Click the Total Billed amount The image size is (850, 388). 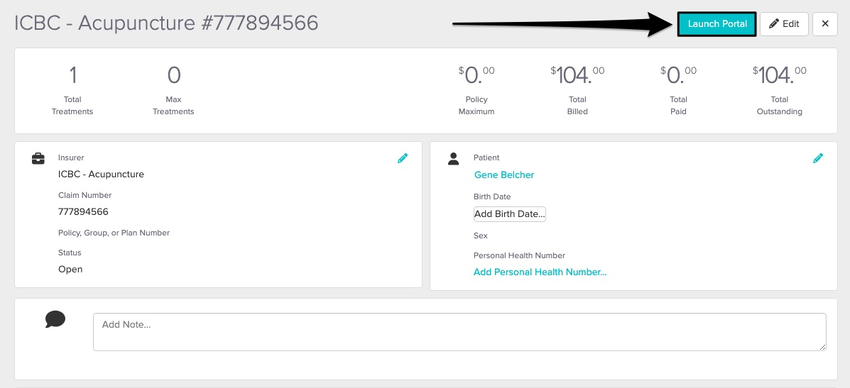click(x=577, y=75)
